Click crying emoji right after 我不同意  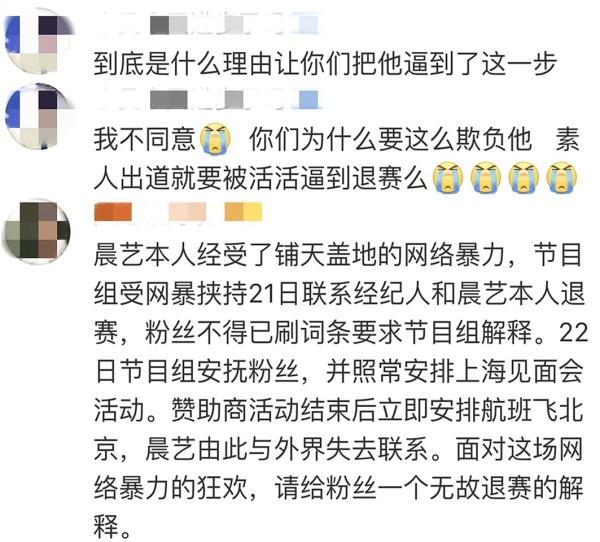pos(216,139)
